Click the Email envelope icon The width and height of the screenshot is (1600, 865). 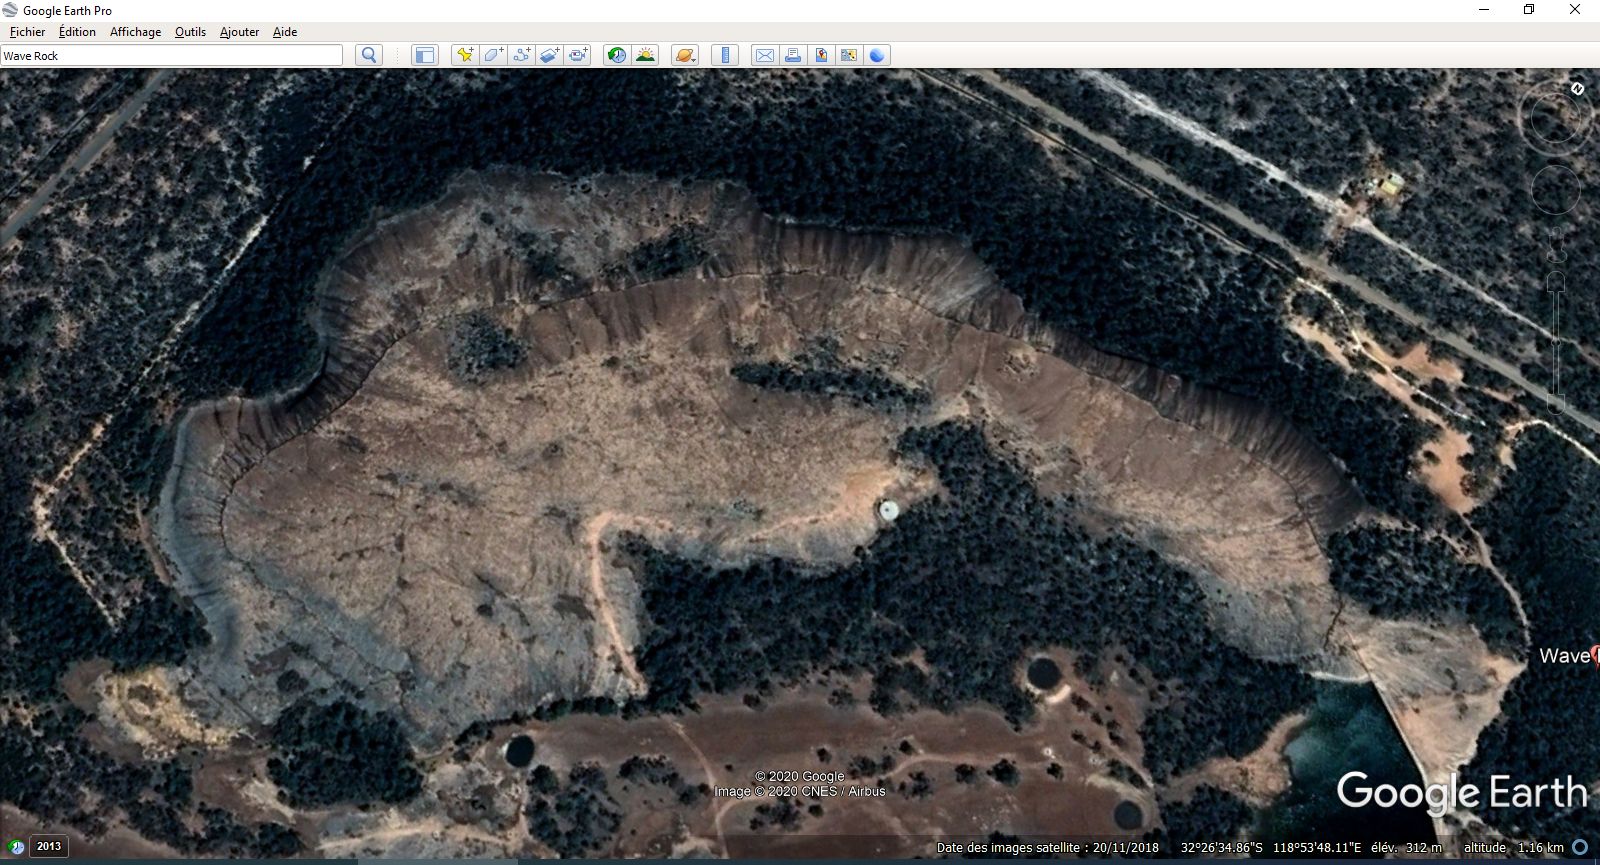point(764,55)
